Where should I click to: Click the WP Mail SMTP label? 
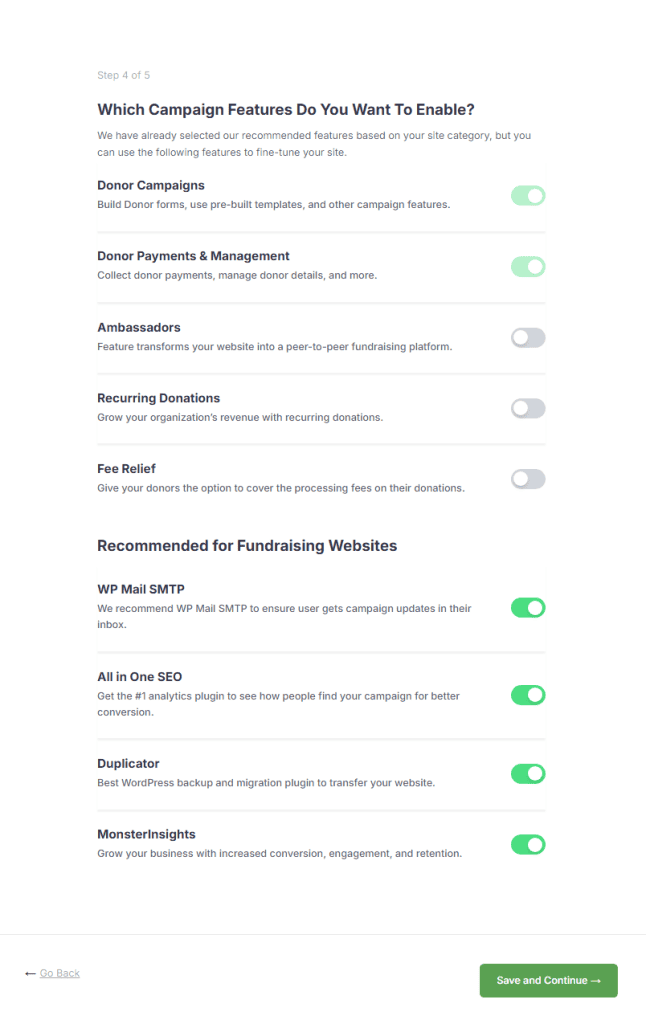click(143, 589)
